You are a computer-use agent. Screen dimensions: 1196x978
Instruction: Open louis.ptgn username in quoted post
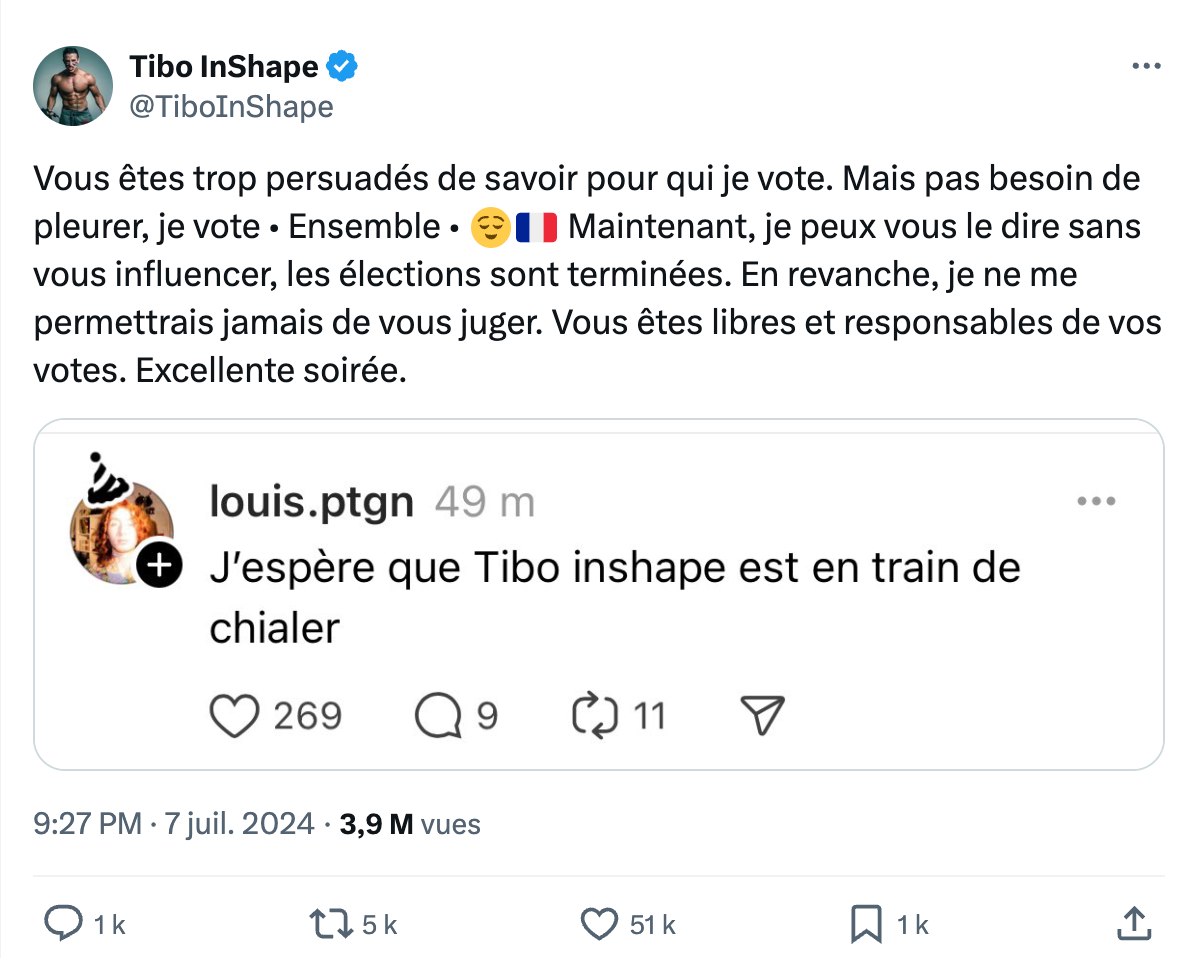click(311, 502)
